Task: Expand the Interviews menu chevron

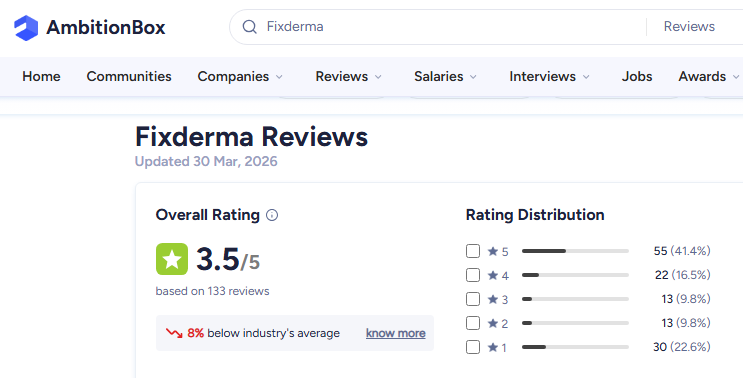Action: 586,77
